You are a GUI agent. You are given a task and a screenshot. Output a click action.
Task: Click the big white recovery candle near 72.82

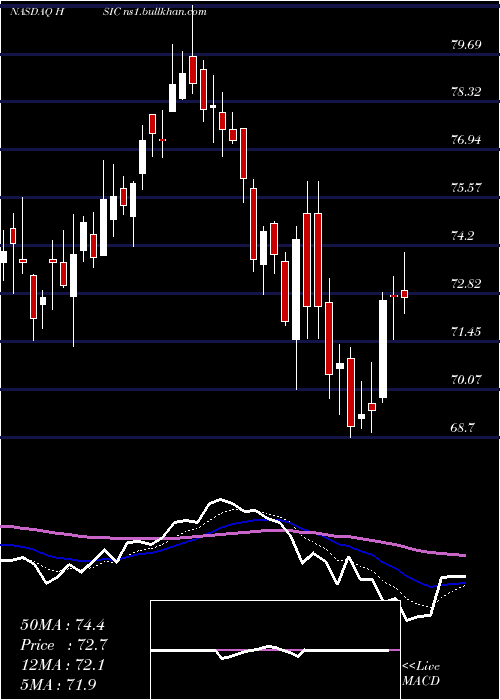tap(383, 349)
